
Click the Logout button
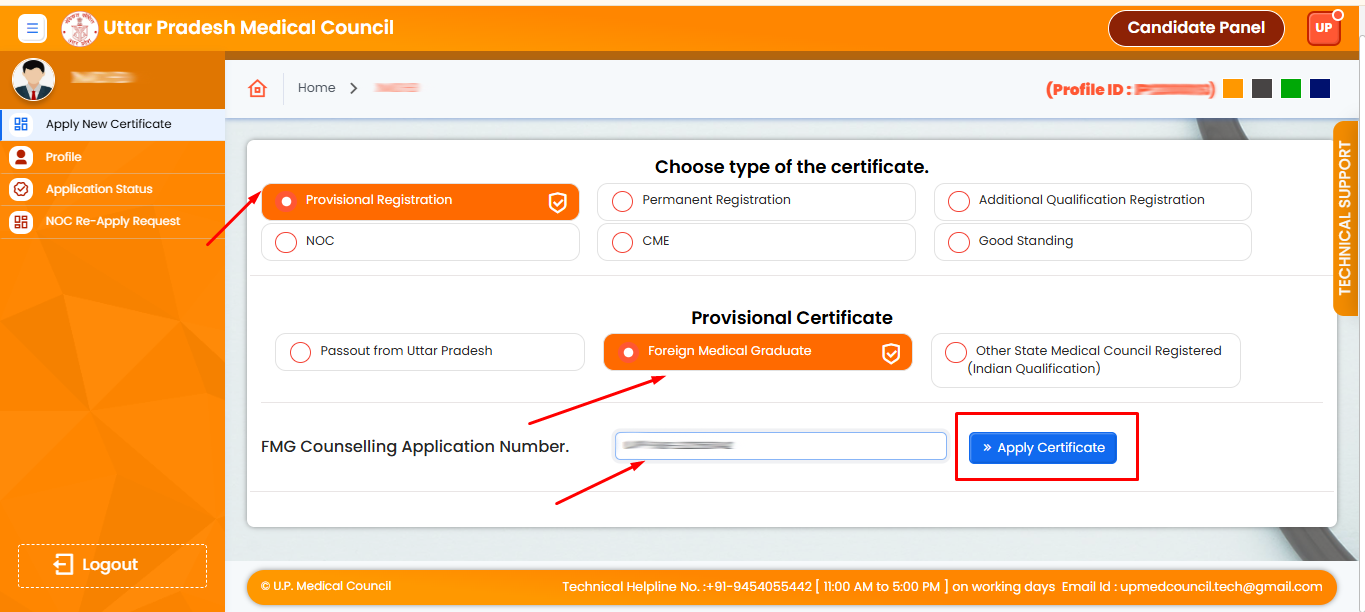[112, 565]
